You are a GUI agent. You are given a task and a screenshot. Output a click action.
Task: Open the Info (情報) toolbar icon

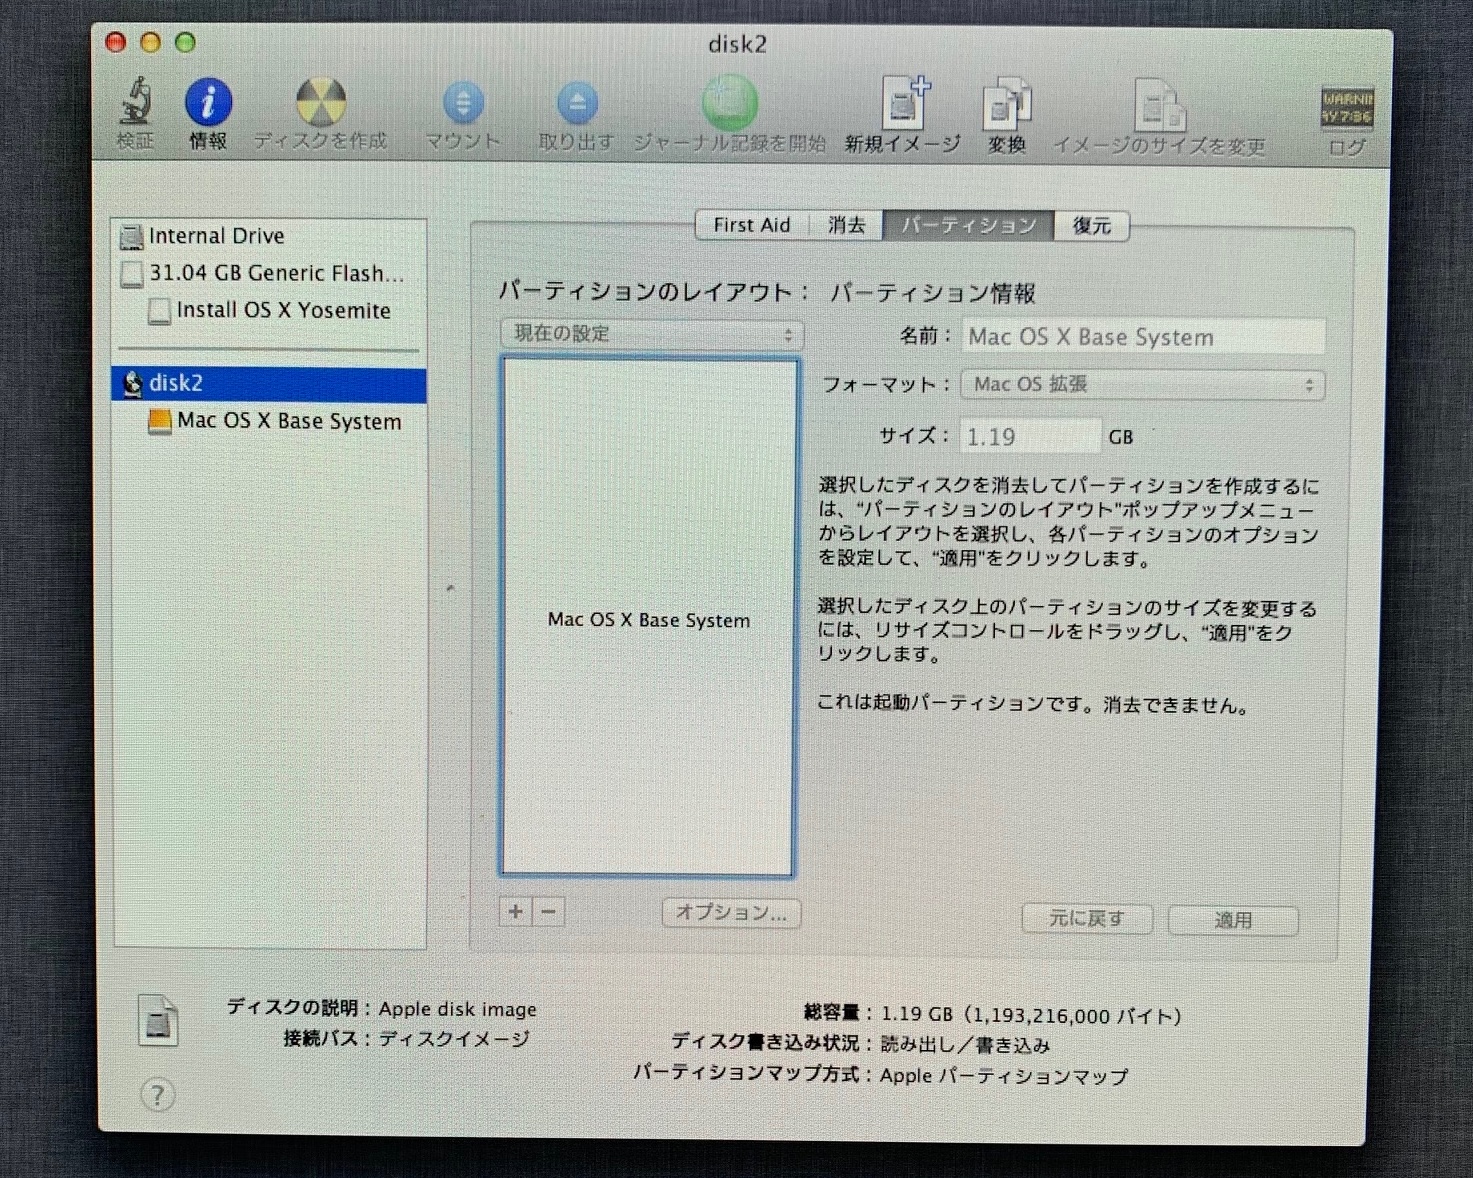[x=208, y=101]
